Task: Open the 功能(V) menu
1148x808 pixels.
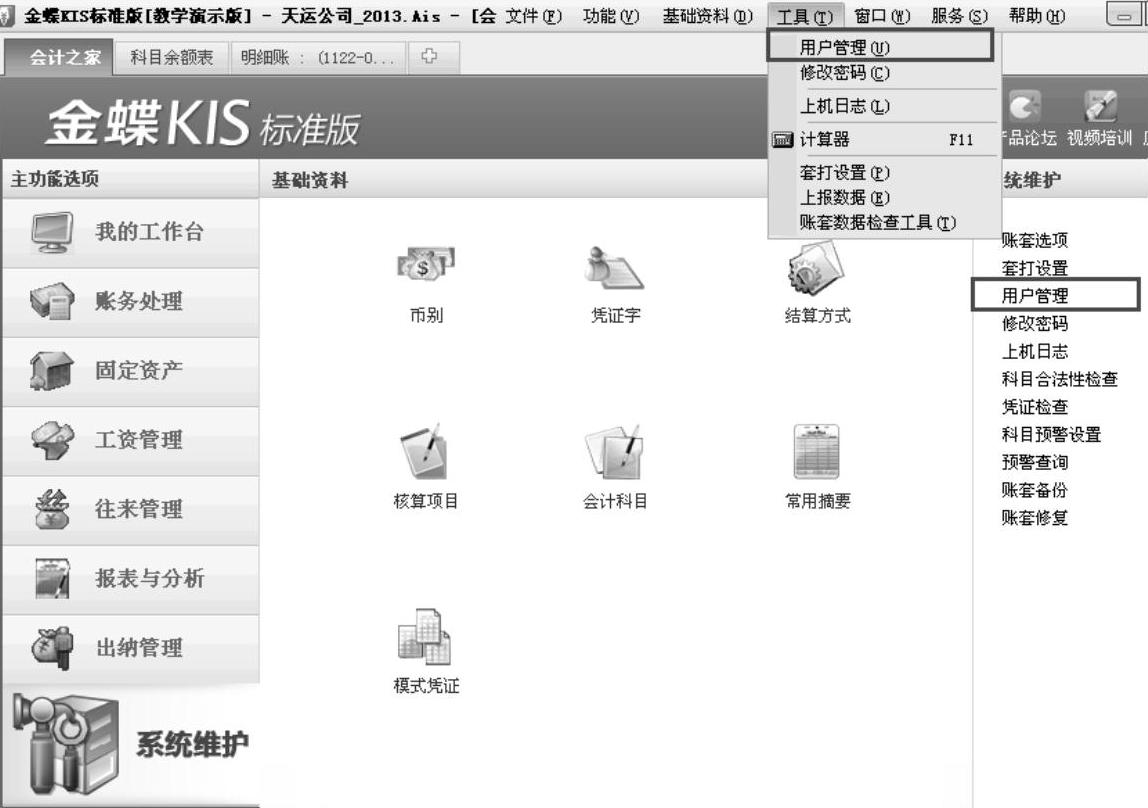Action: tap(611, 15)
